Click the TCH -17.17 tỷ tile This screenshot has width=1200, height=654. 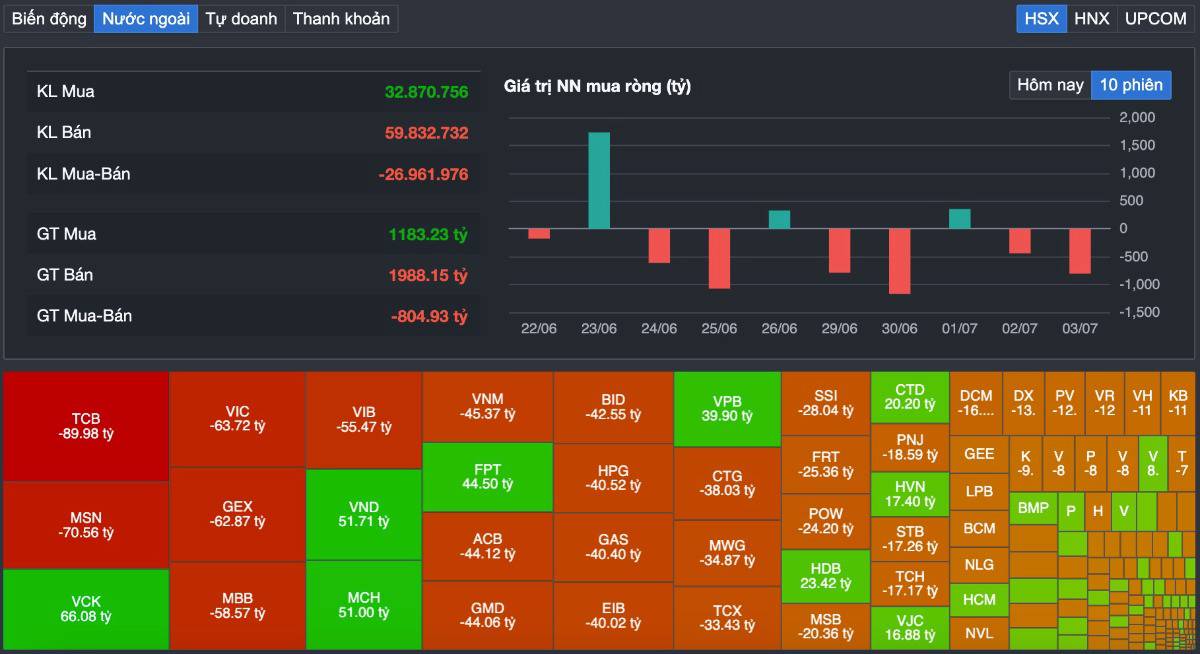tap(910, 584)
